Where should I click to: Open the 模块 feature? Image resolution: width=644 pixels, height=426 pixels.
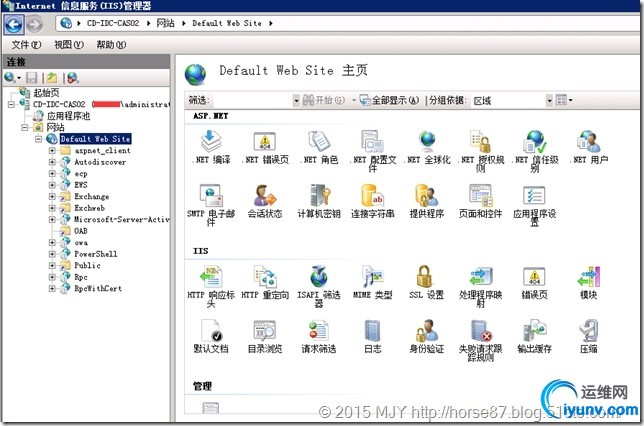tap(589, 283)
